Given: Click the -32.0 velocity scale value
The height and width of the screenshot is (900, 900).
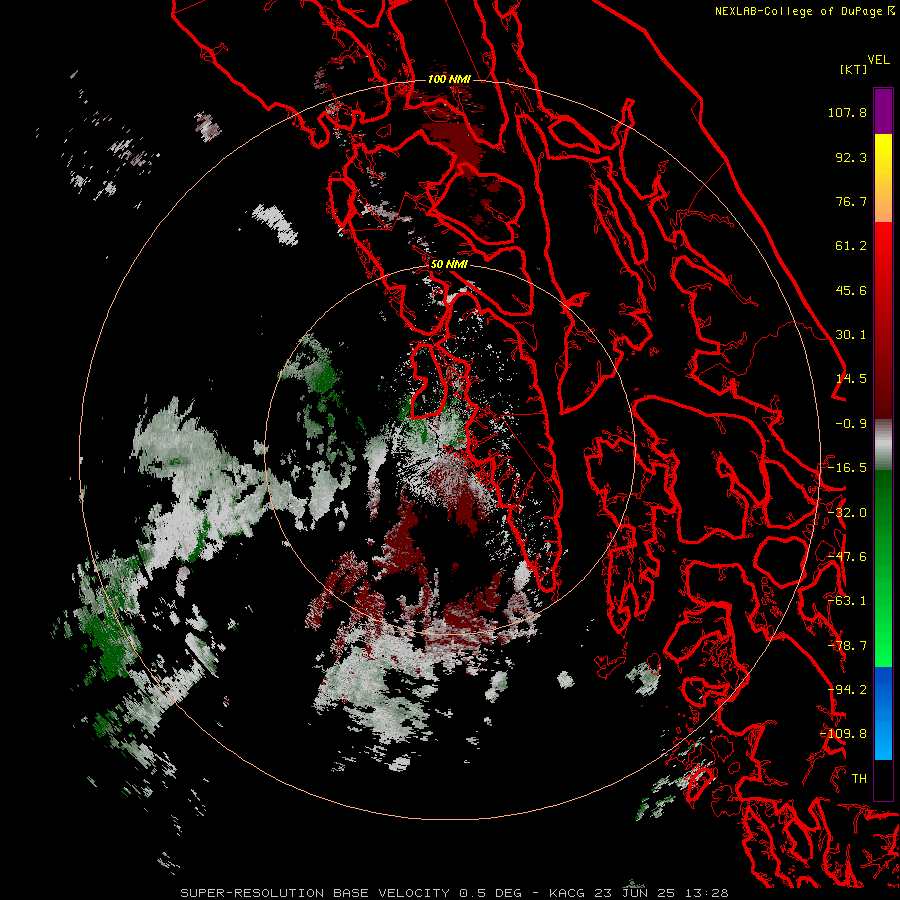Looking at the screenshot, I should pos(847,513).
